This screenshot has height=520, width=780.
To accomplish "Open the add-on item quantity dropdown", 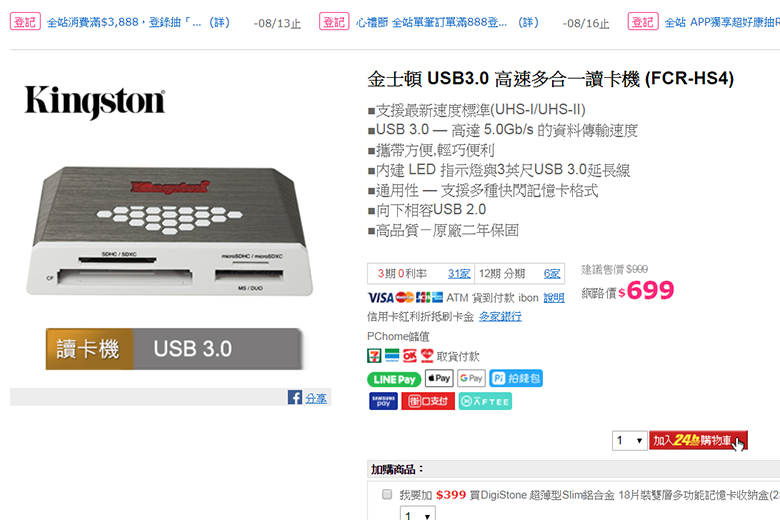I will tap(418, 513).
